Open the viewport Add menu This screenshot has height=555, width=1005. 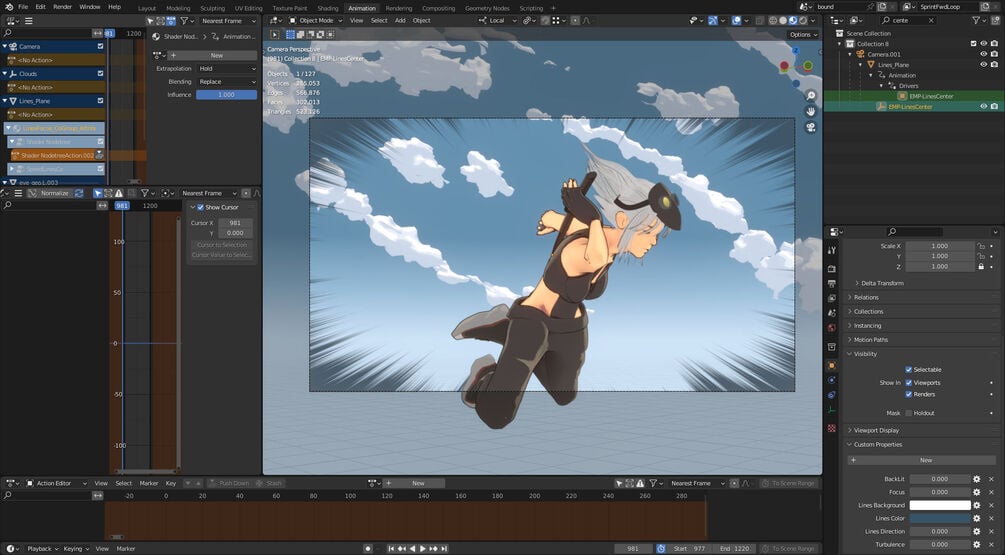[x=400, y=21]
